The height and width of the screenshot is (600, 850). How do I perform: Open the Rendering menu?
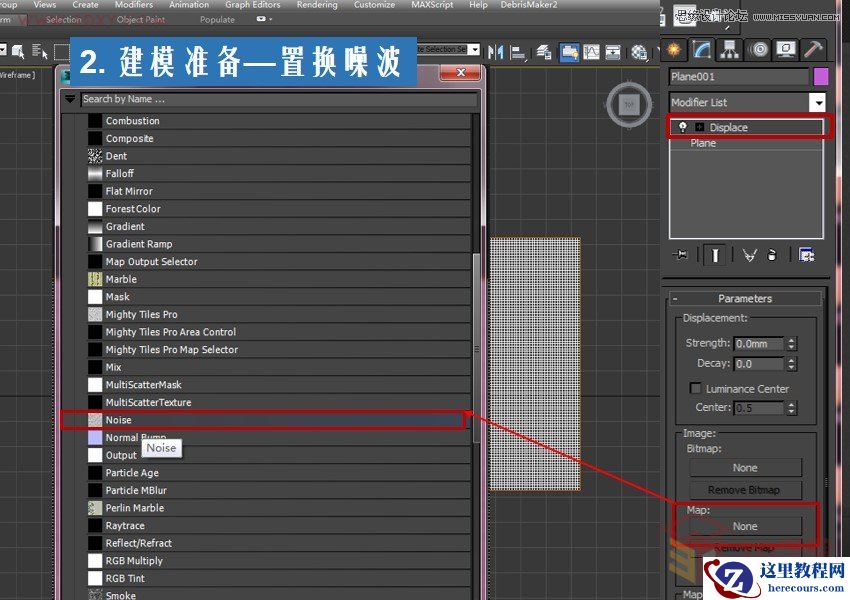[x=317, y=5]
